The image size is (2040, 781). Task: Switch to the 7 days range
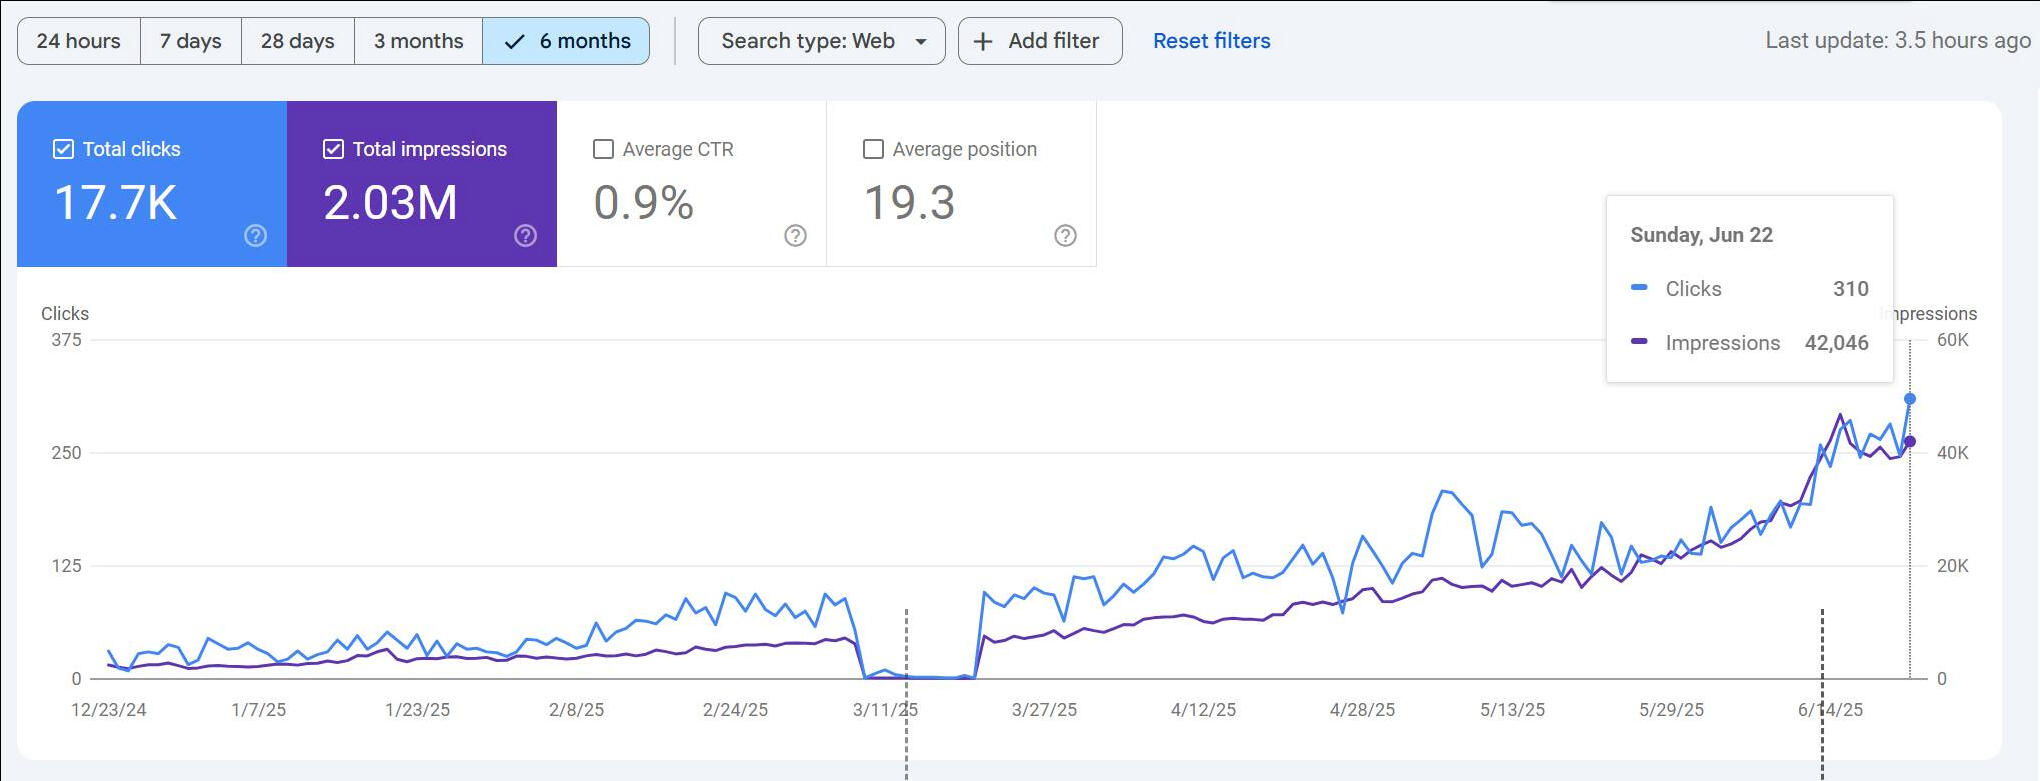(191, 41)
